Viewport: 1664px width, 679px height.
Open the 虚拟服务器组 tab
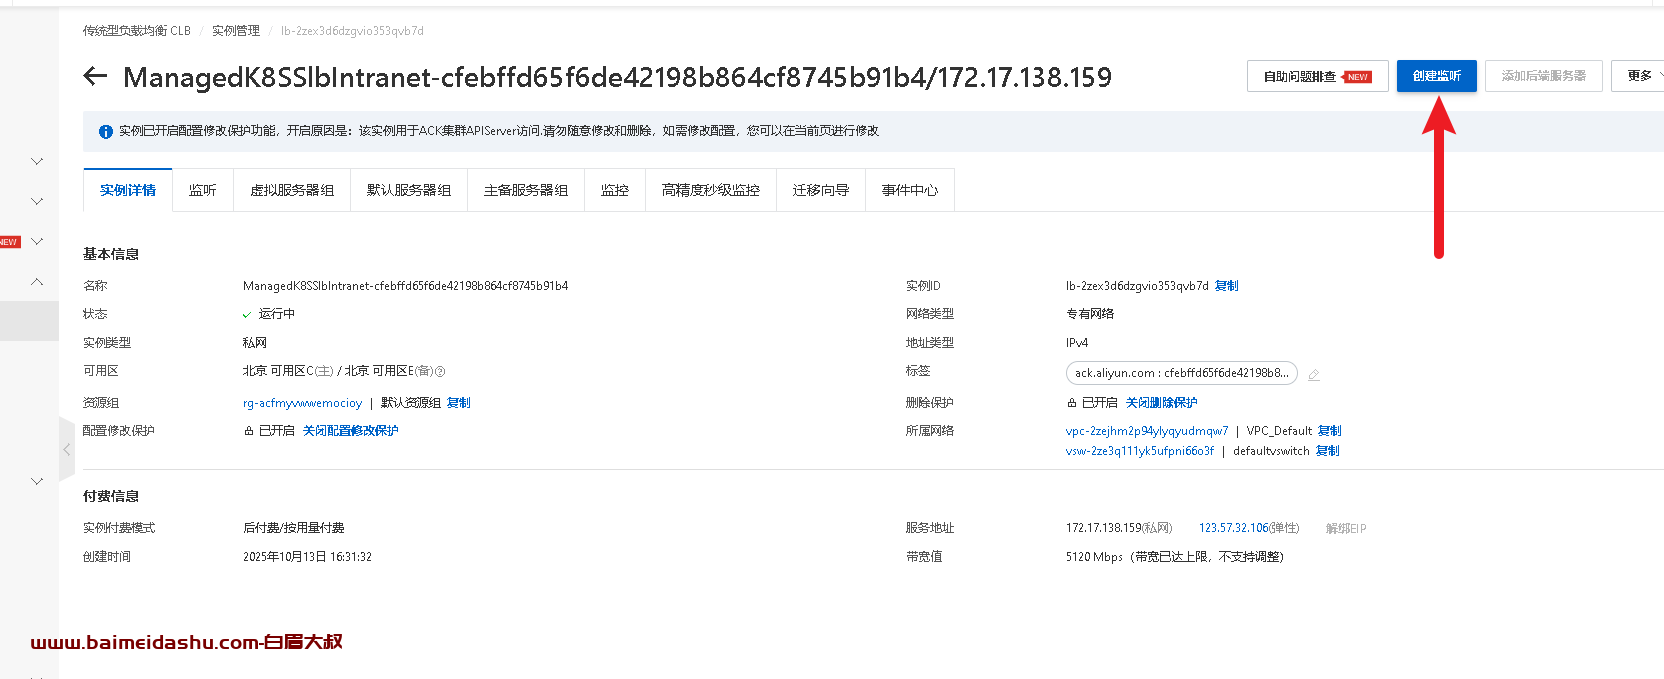(x=292, y=190)
